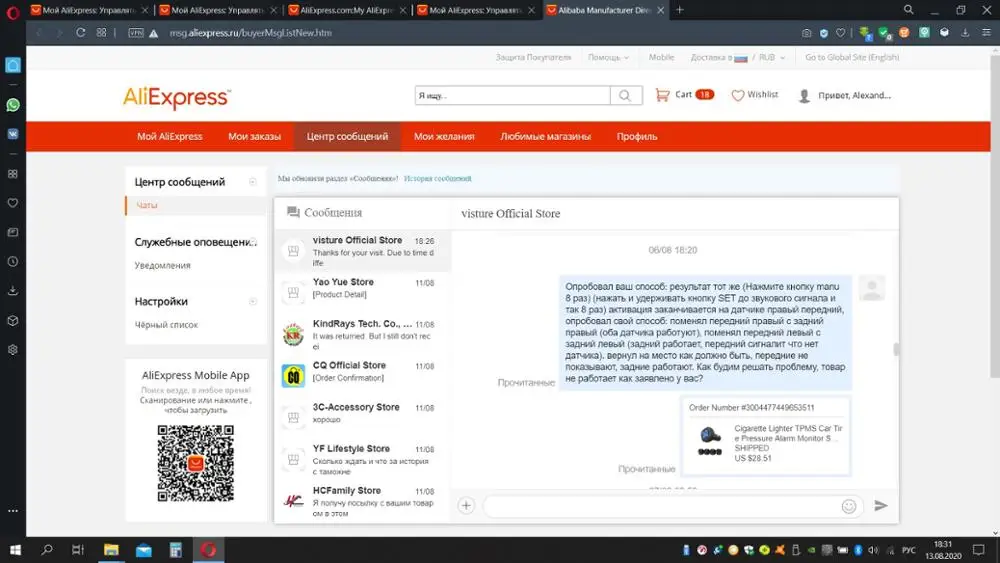Open Mail app from taskbar
The width and height of the screenshot is (1000, 563).
(x=143, y=550)
